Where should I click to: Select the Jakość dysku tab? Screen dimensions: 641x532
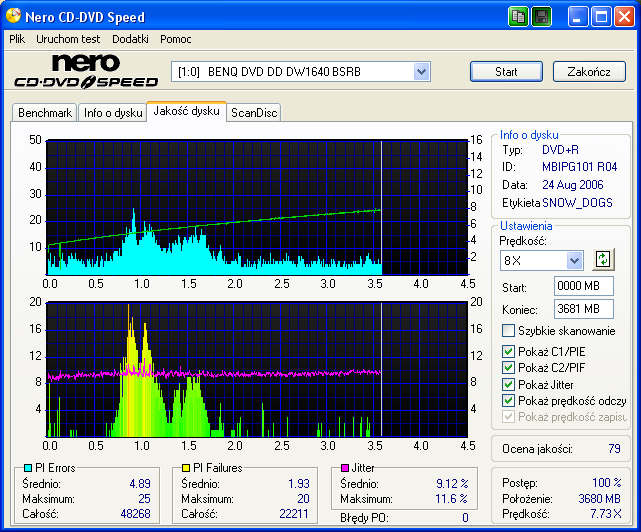tap(186, 111)
